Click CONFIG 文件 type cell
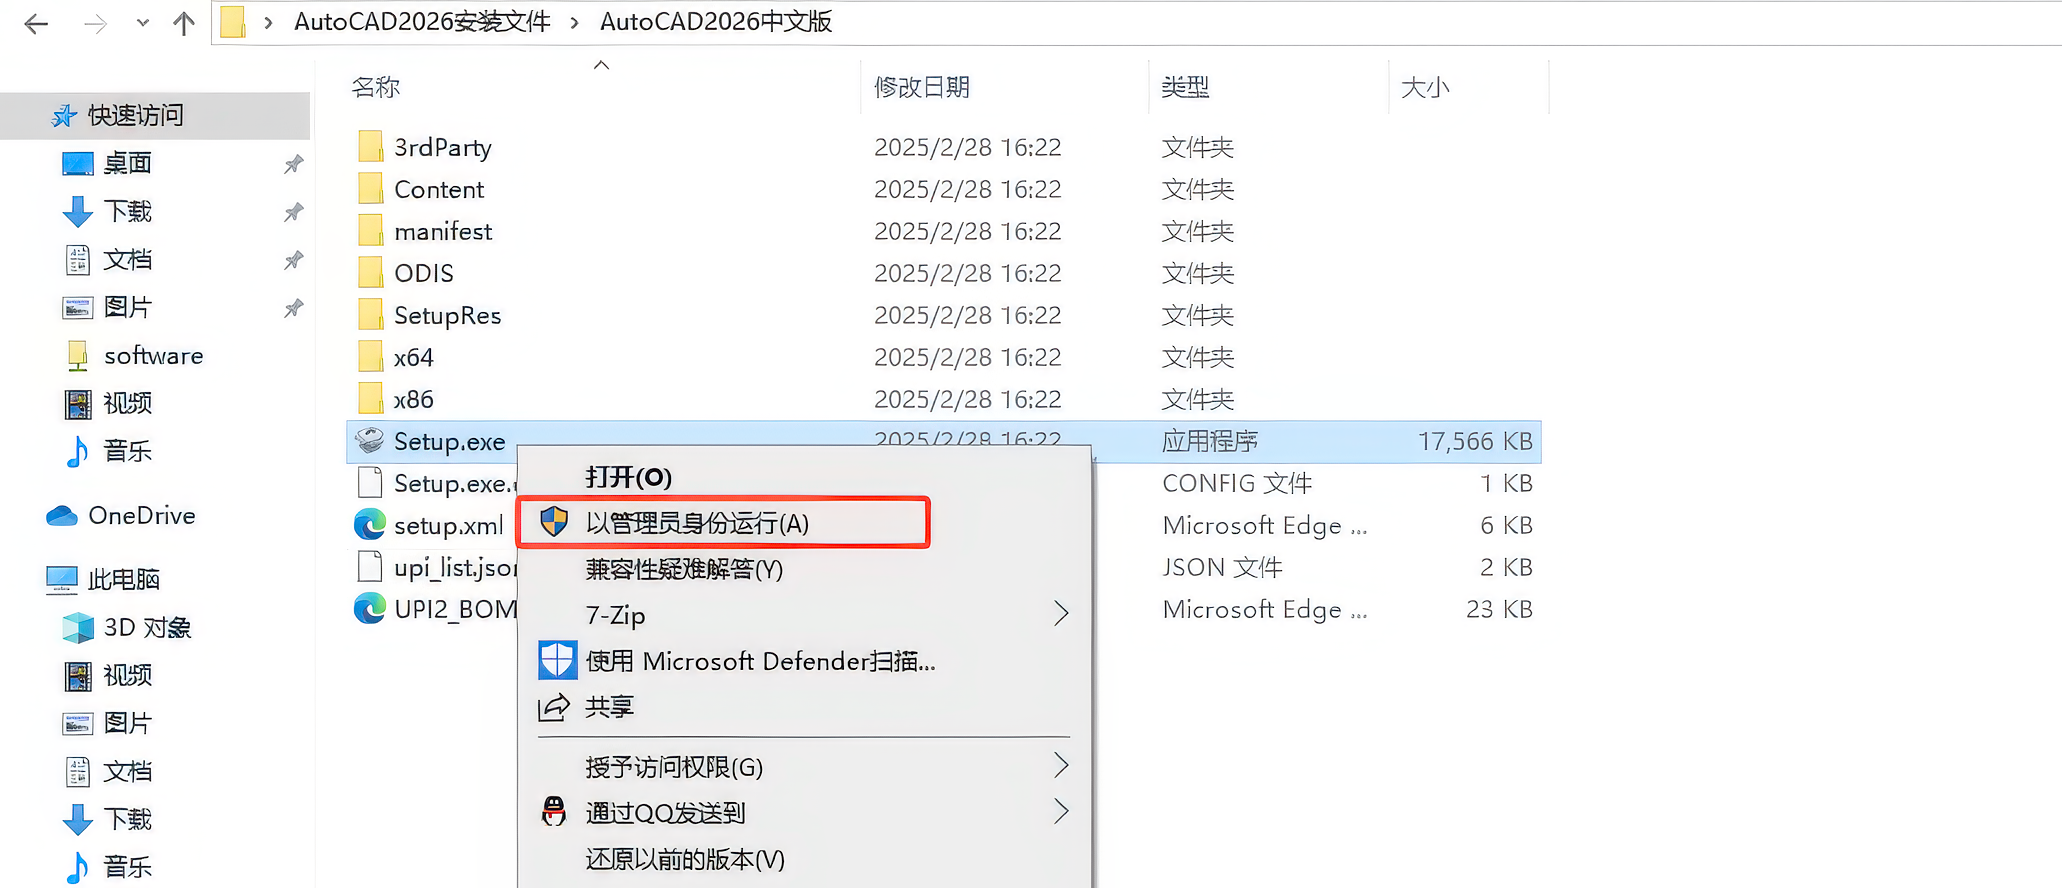The width and height of the screenshot is (2062, 888). [x=1237, y=483]
